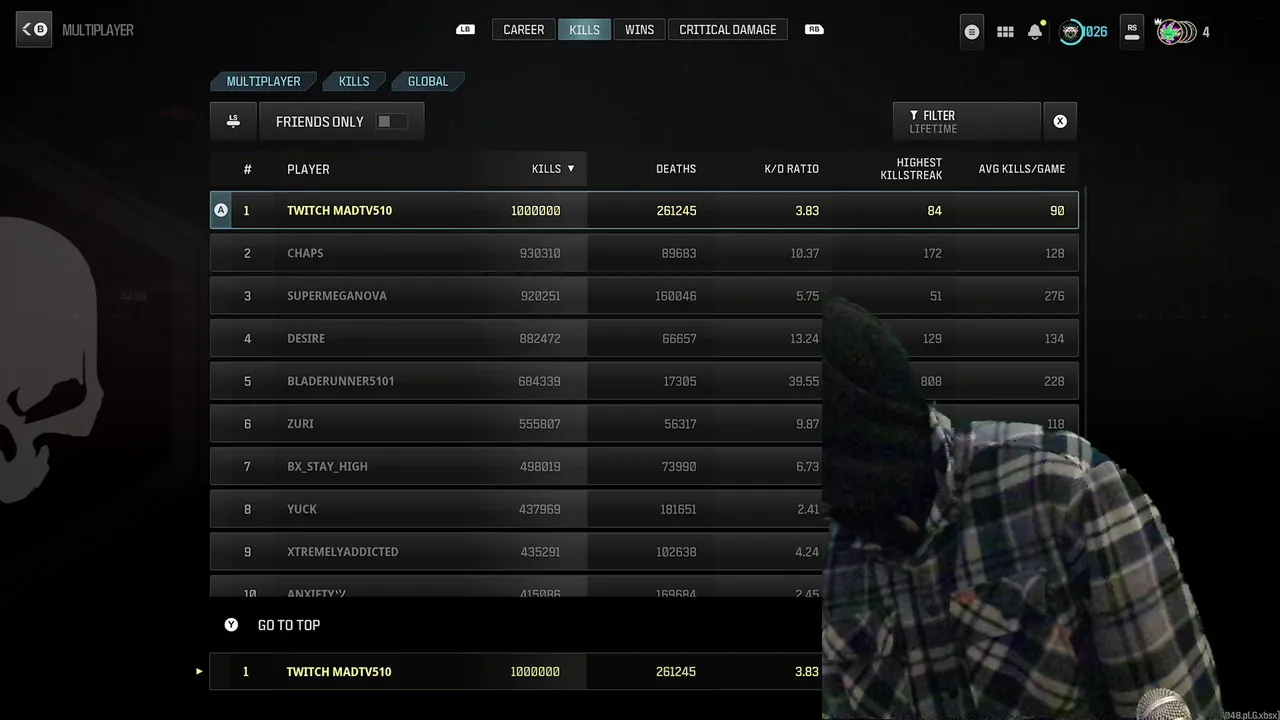The height and width of the screenshot is (720, 1280).
Task: Select player BX_STAY_HIGH row
Action: (x=644, y=466)
